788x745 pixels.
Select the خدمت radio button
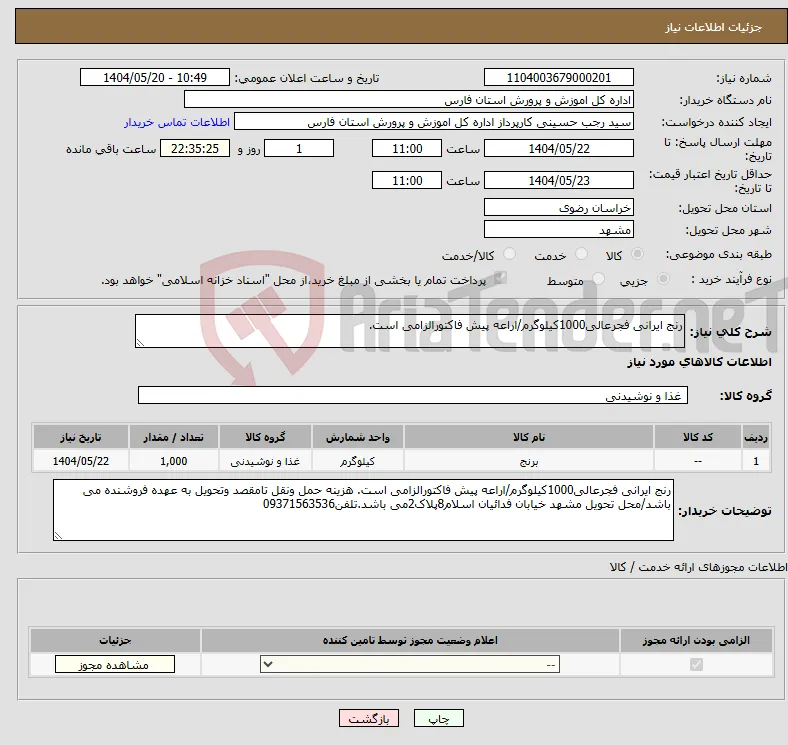581,254
